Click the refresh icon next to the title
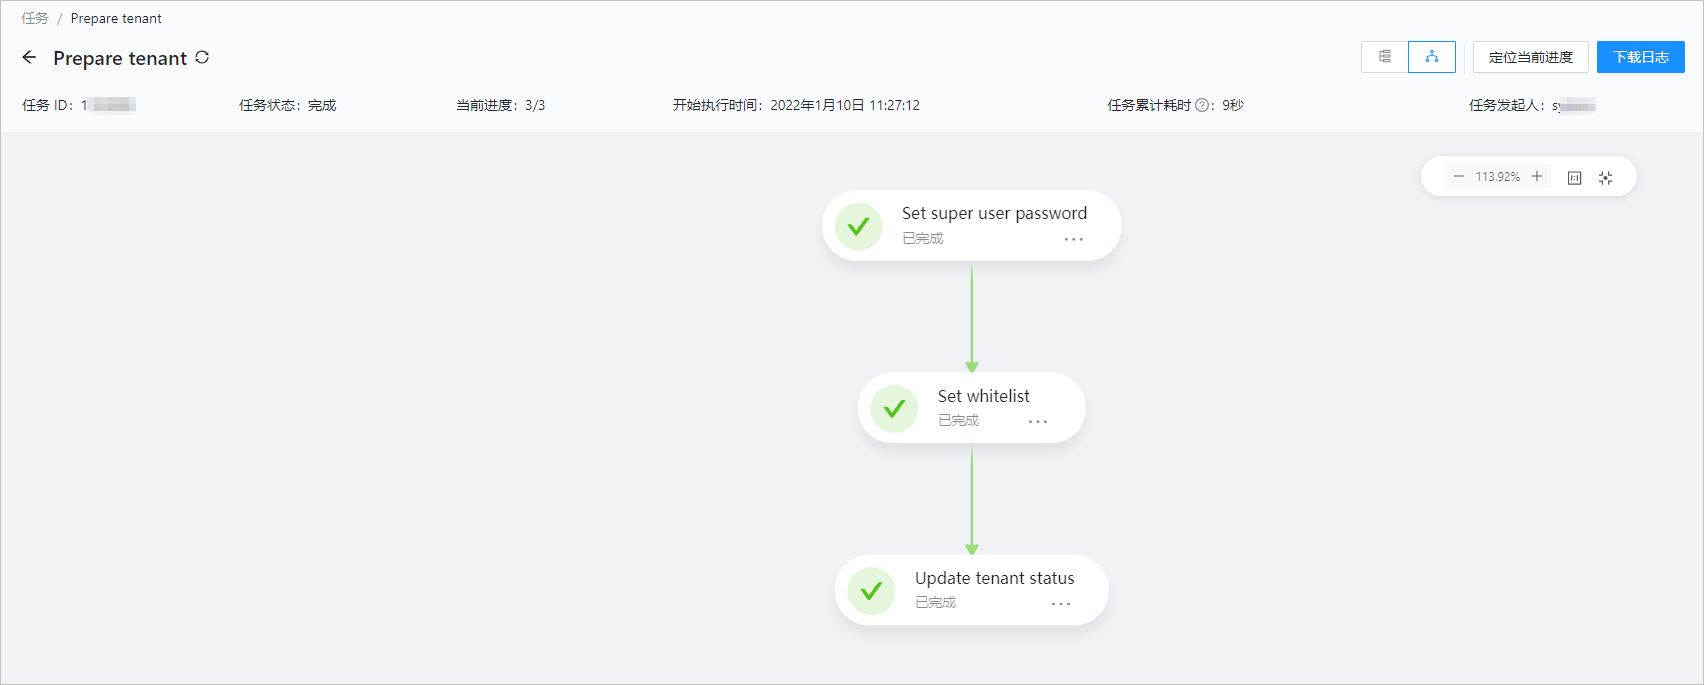The width and height of the screenshot is (1704, 685). [202, 58]
